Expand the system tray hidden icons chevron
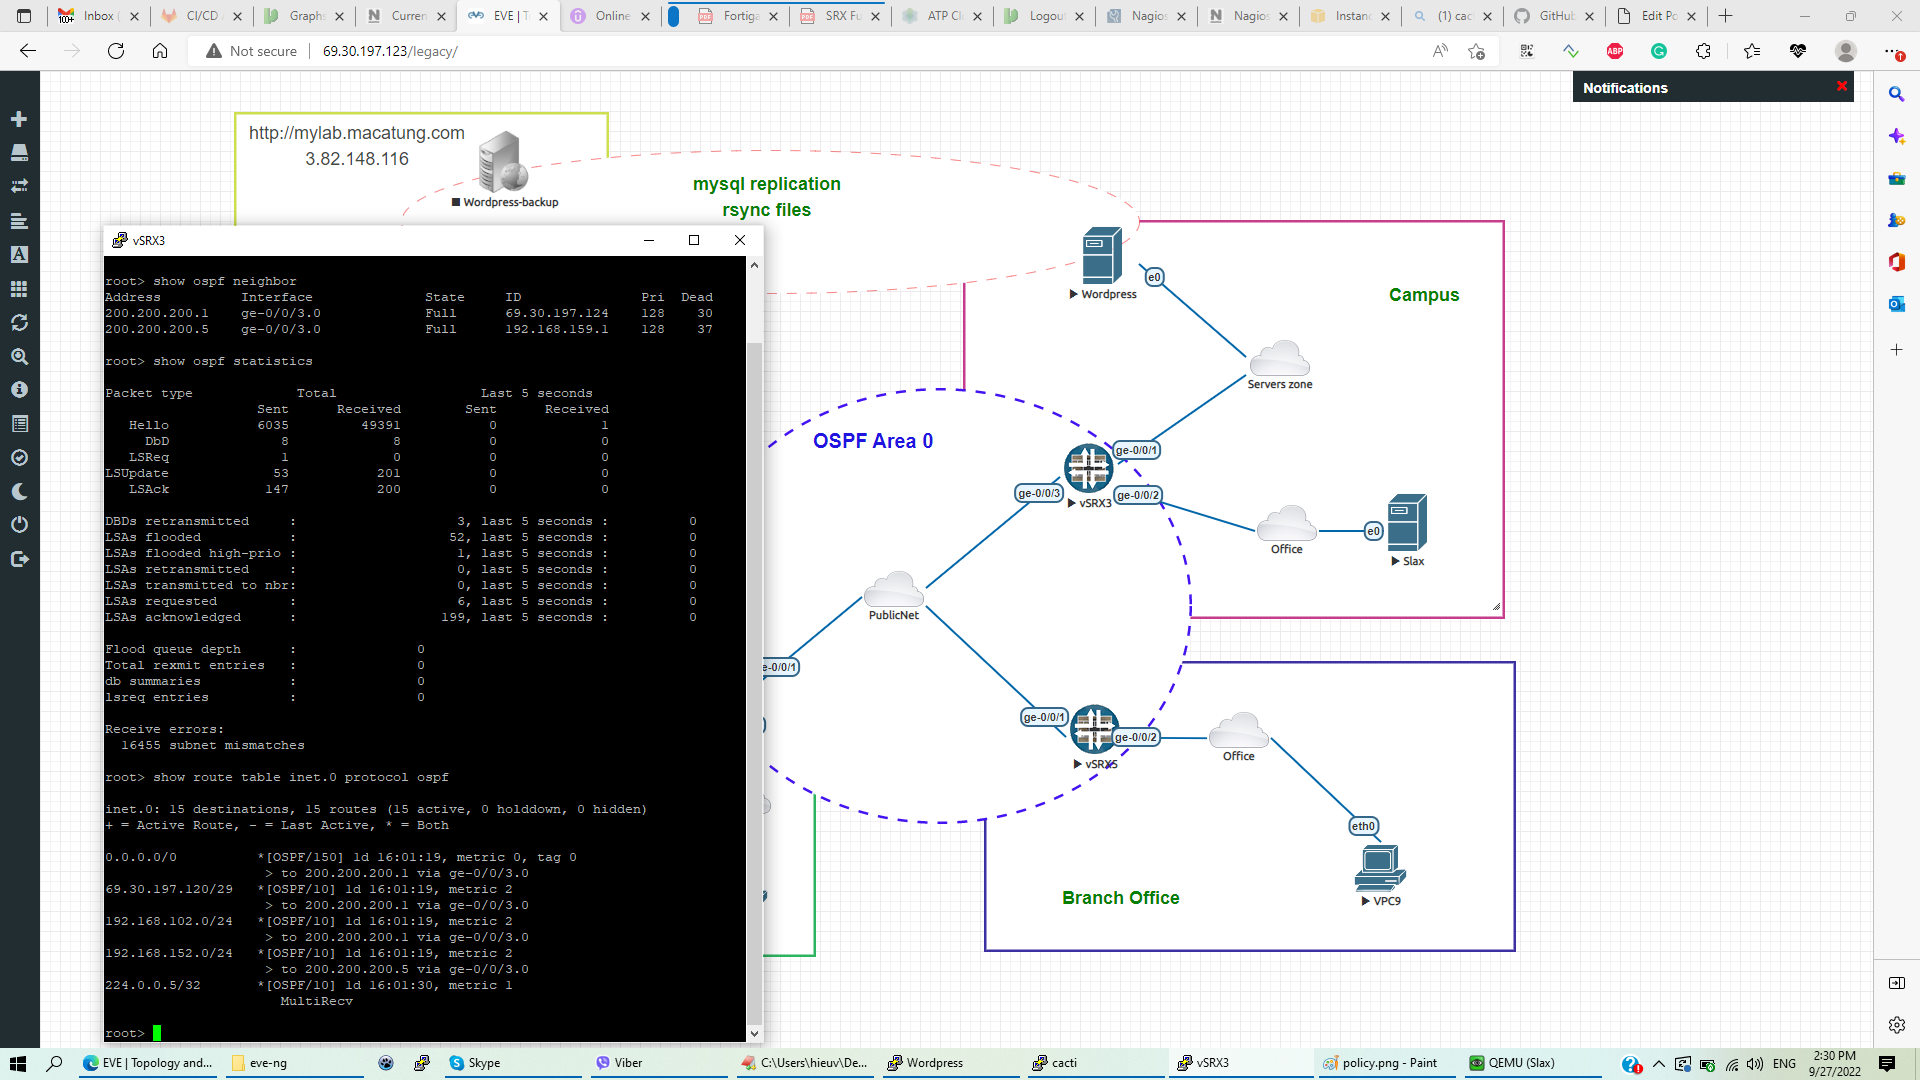This screenshot has height=1080, width=1920. click(1659, 1064)
